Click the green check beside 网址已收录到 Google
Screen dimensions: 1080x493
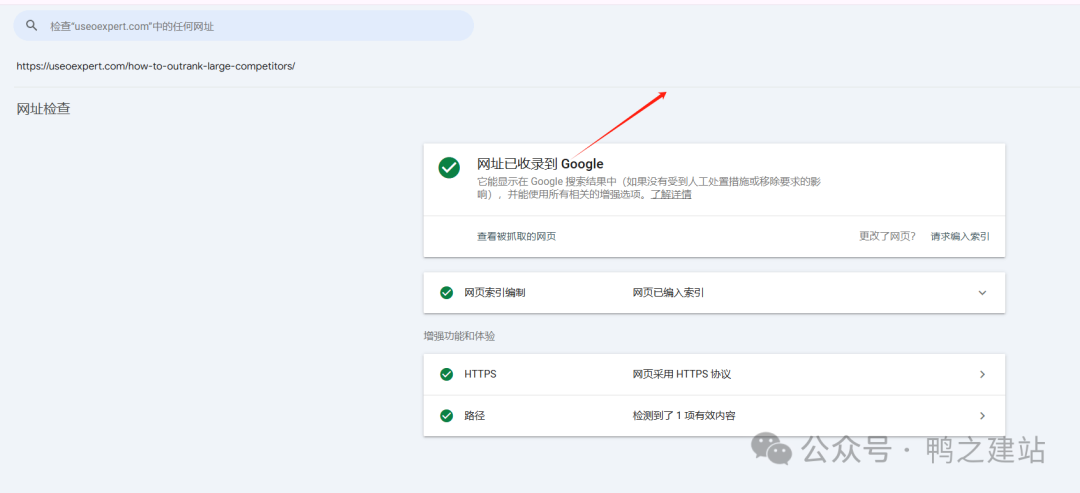point(449,167)
